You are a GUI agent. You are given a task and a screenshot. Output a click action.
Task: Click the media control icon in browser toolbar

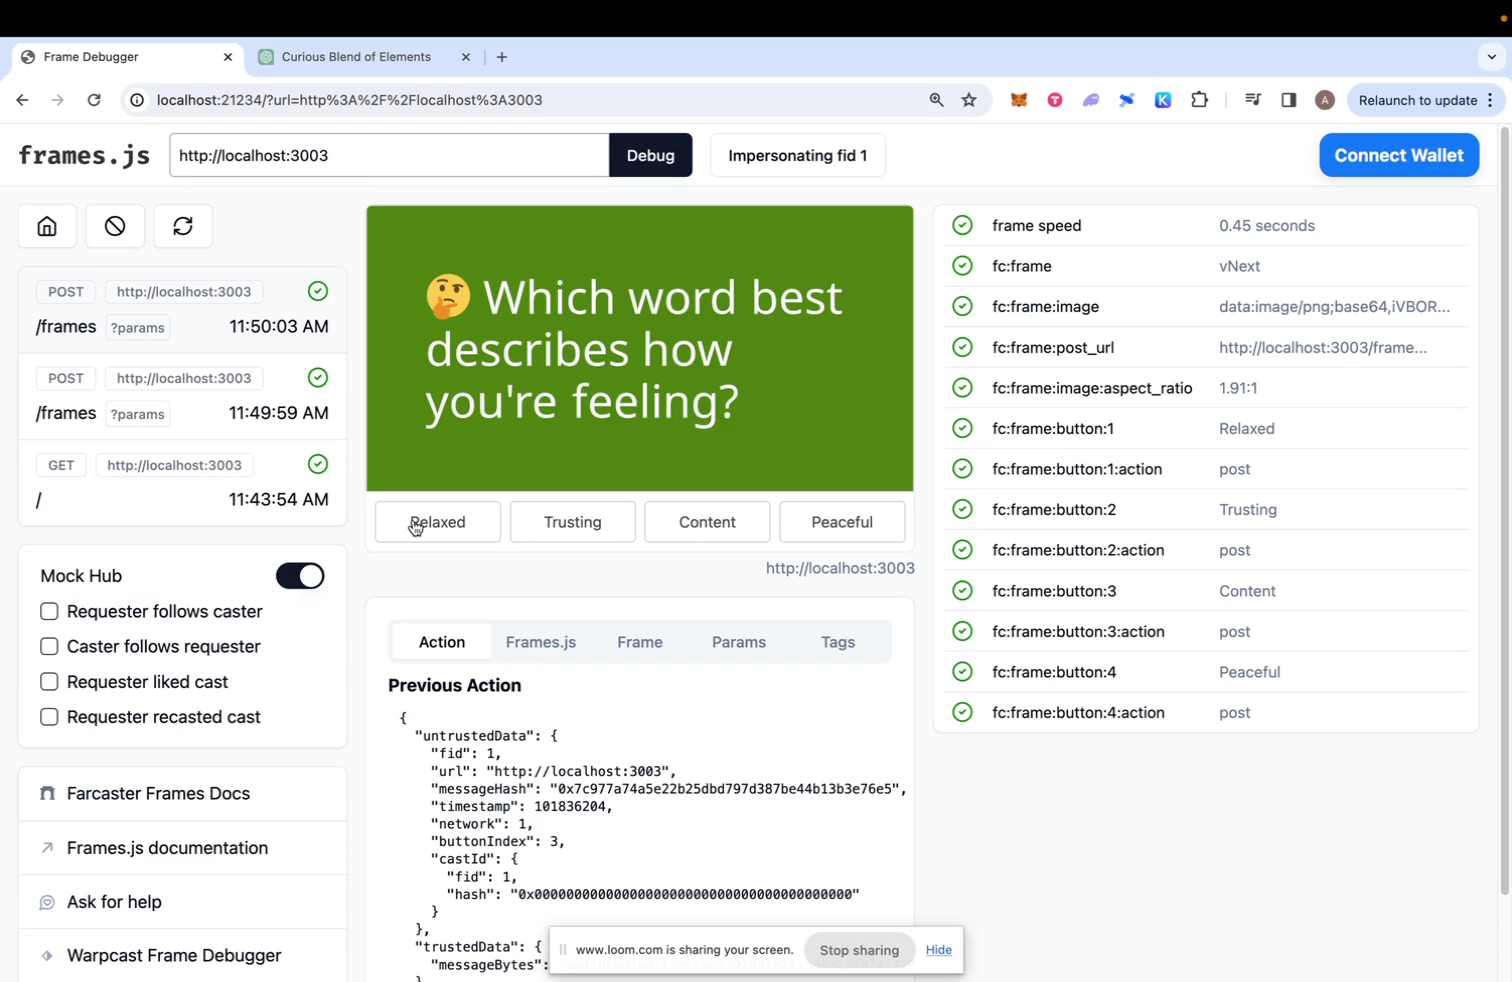1252,100
